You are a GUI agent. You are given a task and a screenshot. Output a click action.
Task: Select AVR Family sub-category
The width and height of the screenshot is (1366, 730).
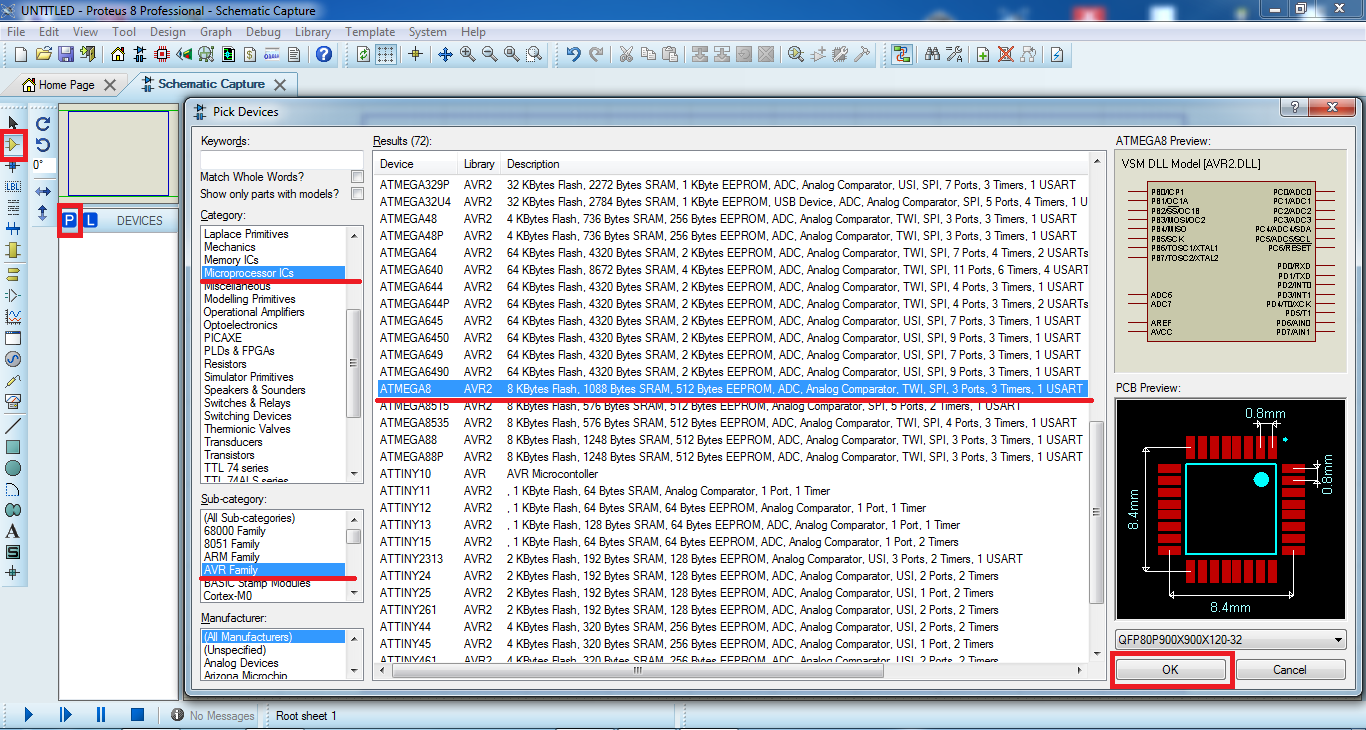coord(273,570)
